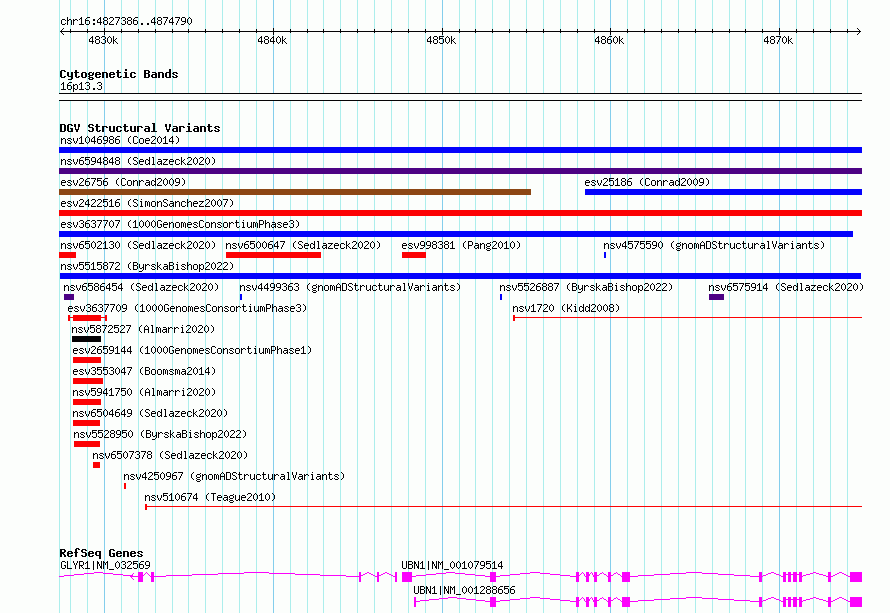The width and height of the screenshot is (890, 613).
Task: Click the thin red nsv1720 variant line
Action: [x=687, y=318]
